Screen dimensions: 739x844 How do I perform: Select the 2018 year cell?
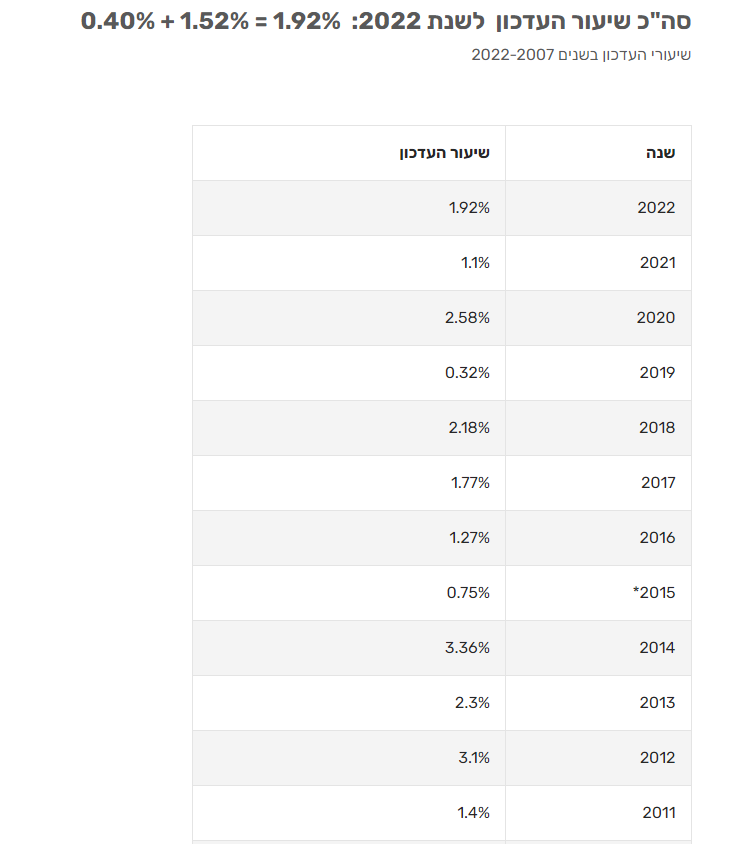pos(657,428)
